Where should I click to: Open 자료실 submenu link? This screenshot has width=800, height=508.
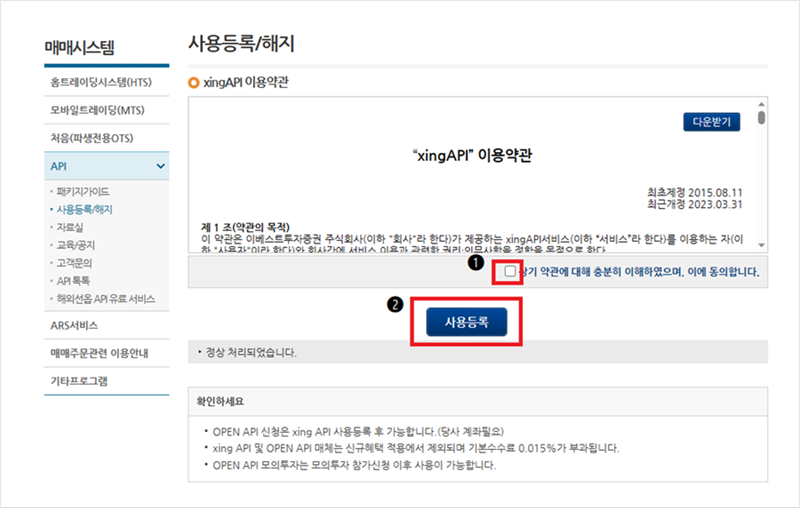click(70, 227)
